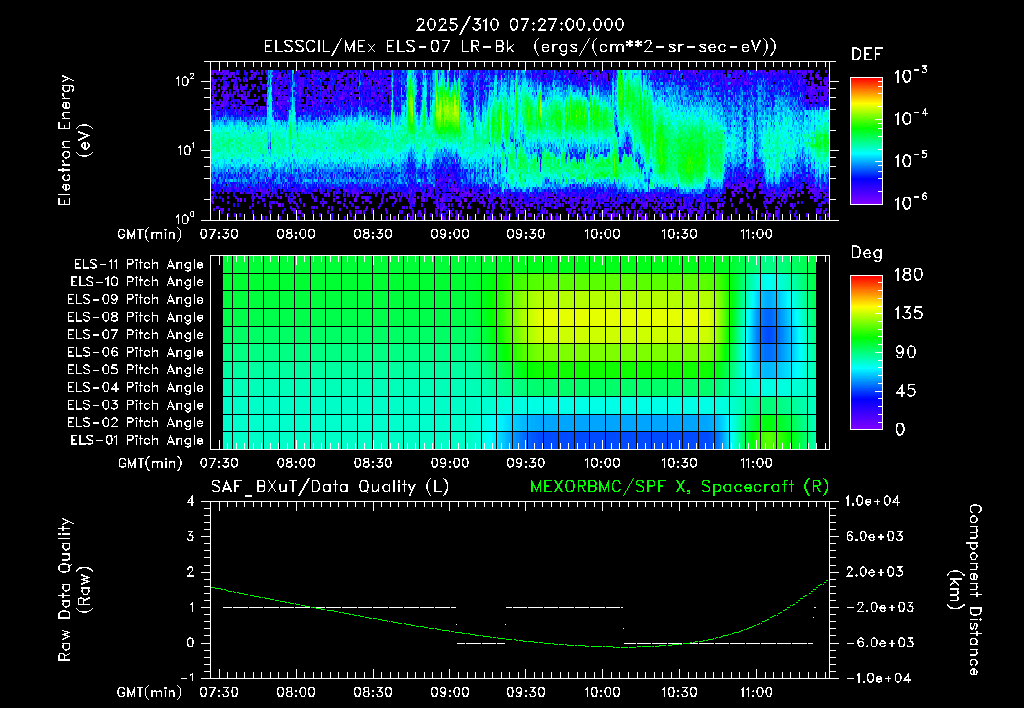Select the ELS-11 Pitch Angle row label

coord(138,265)
